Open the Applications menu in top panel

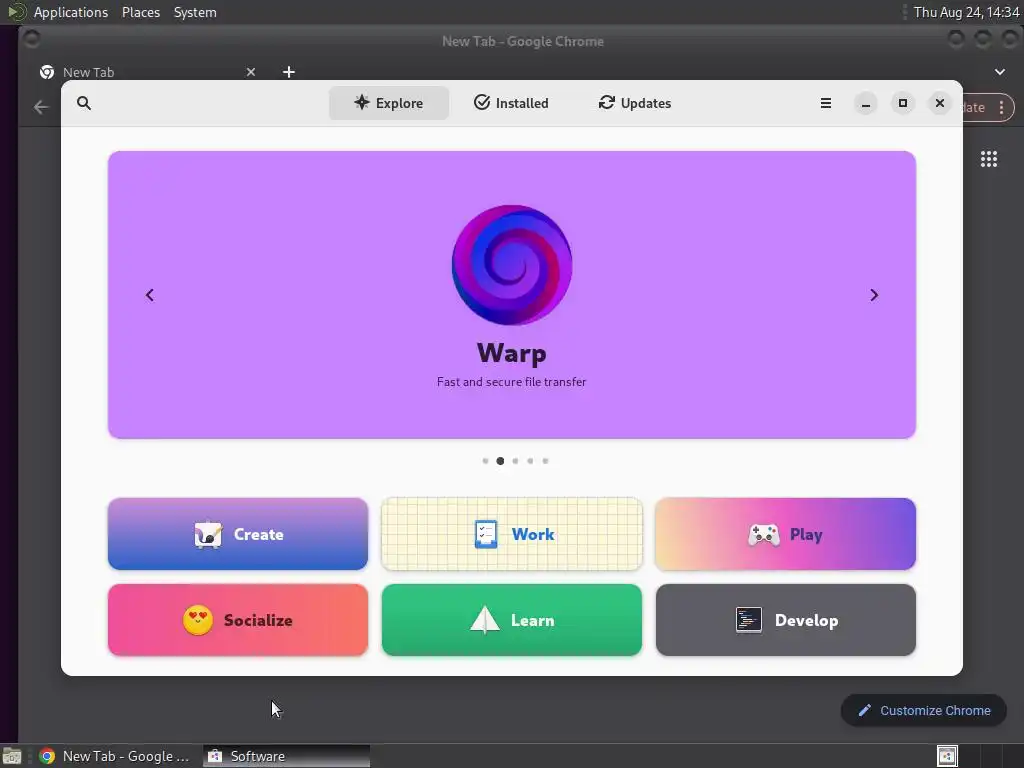point(71,12)
